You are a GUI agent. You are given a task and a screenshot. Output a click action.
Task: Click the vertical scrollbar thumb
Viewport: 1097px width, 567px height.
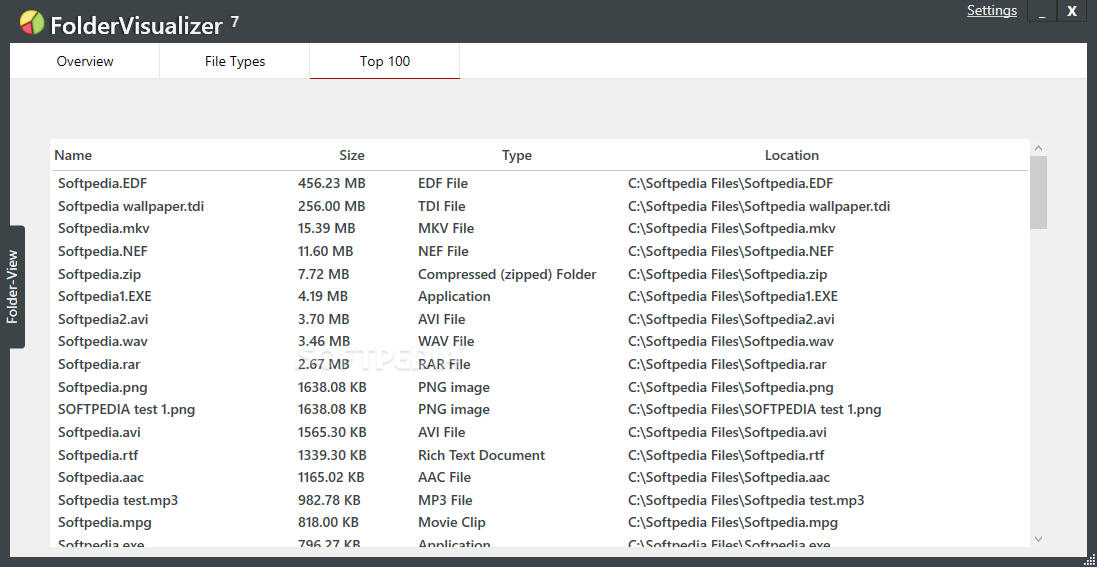tap(1038, 192)
